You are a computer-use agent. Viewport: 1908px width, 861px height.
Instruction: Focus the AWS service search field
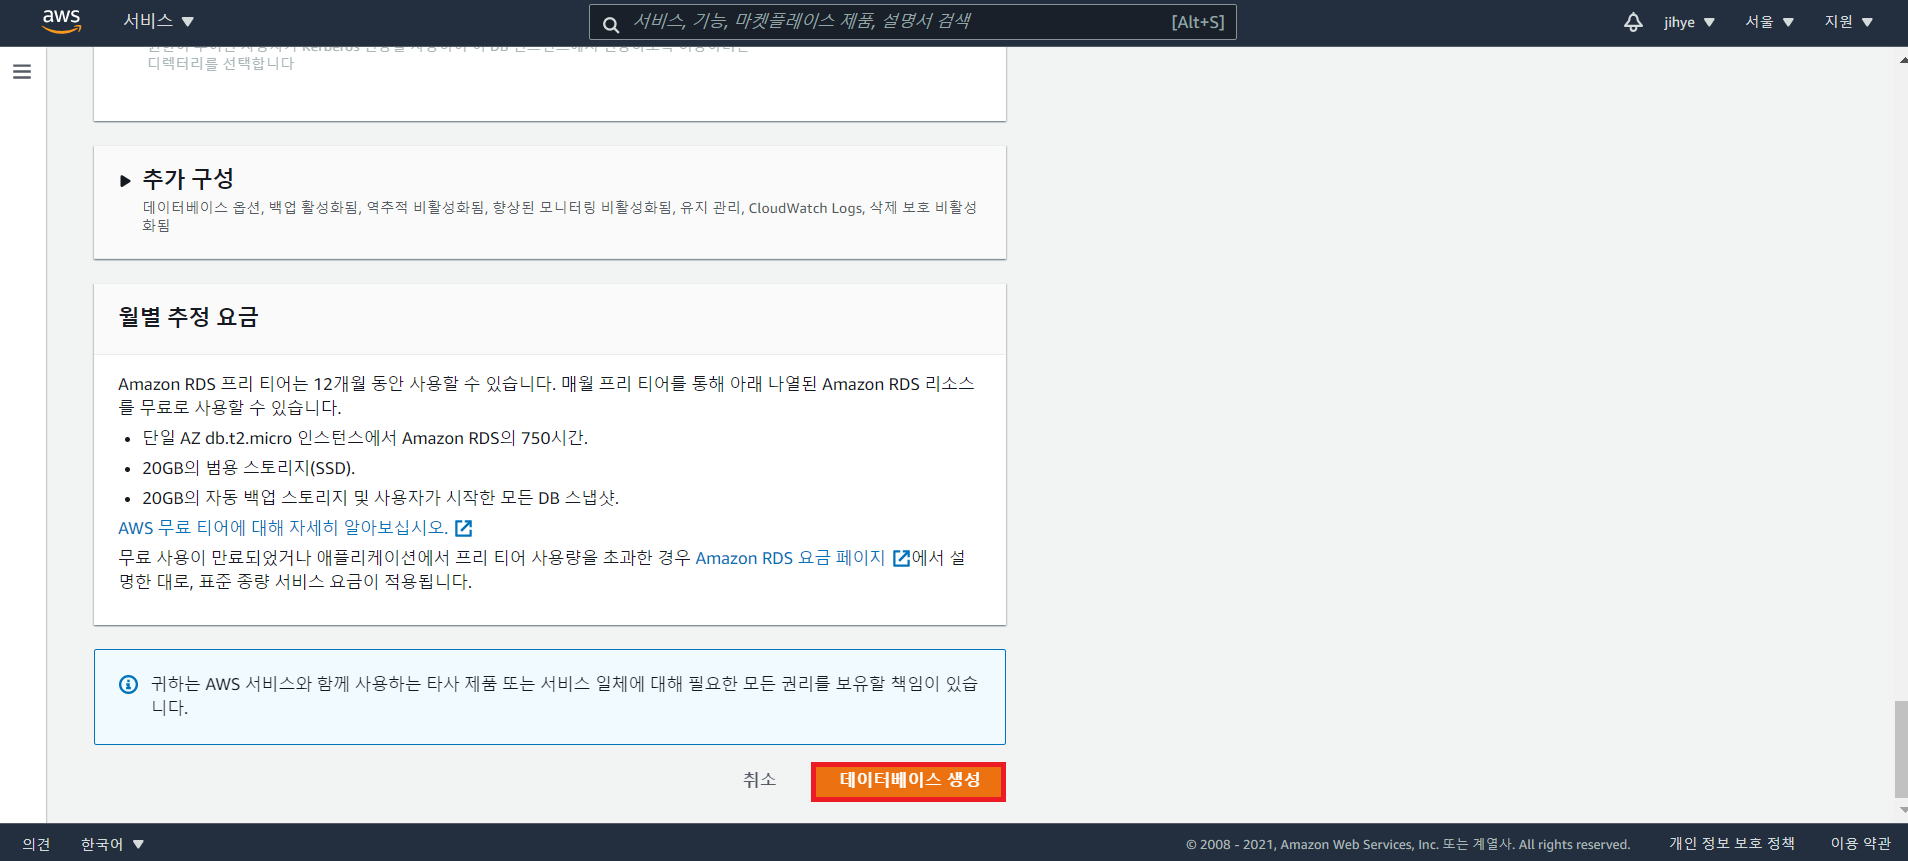912,22
